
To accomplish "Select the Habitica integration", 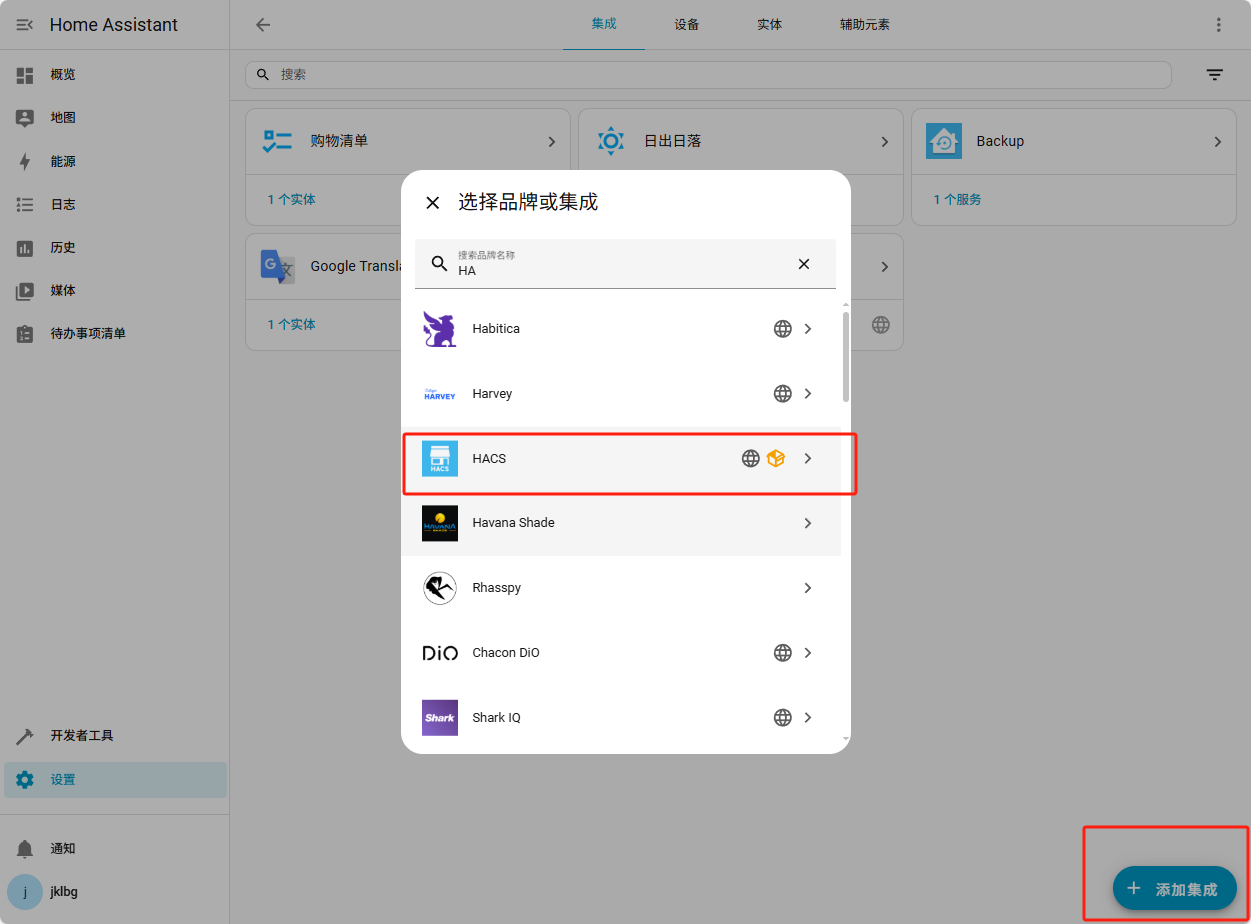I will (621, 329).
